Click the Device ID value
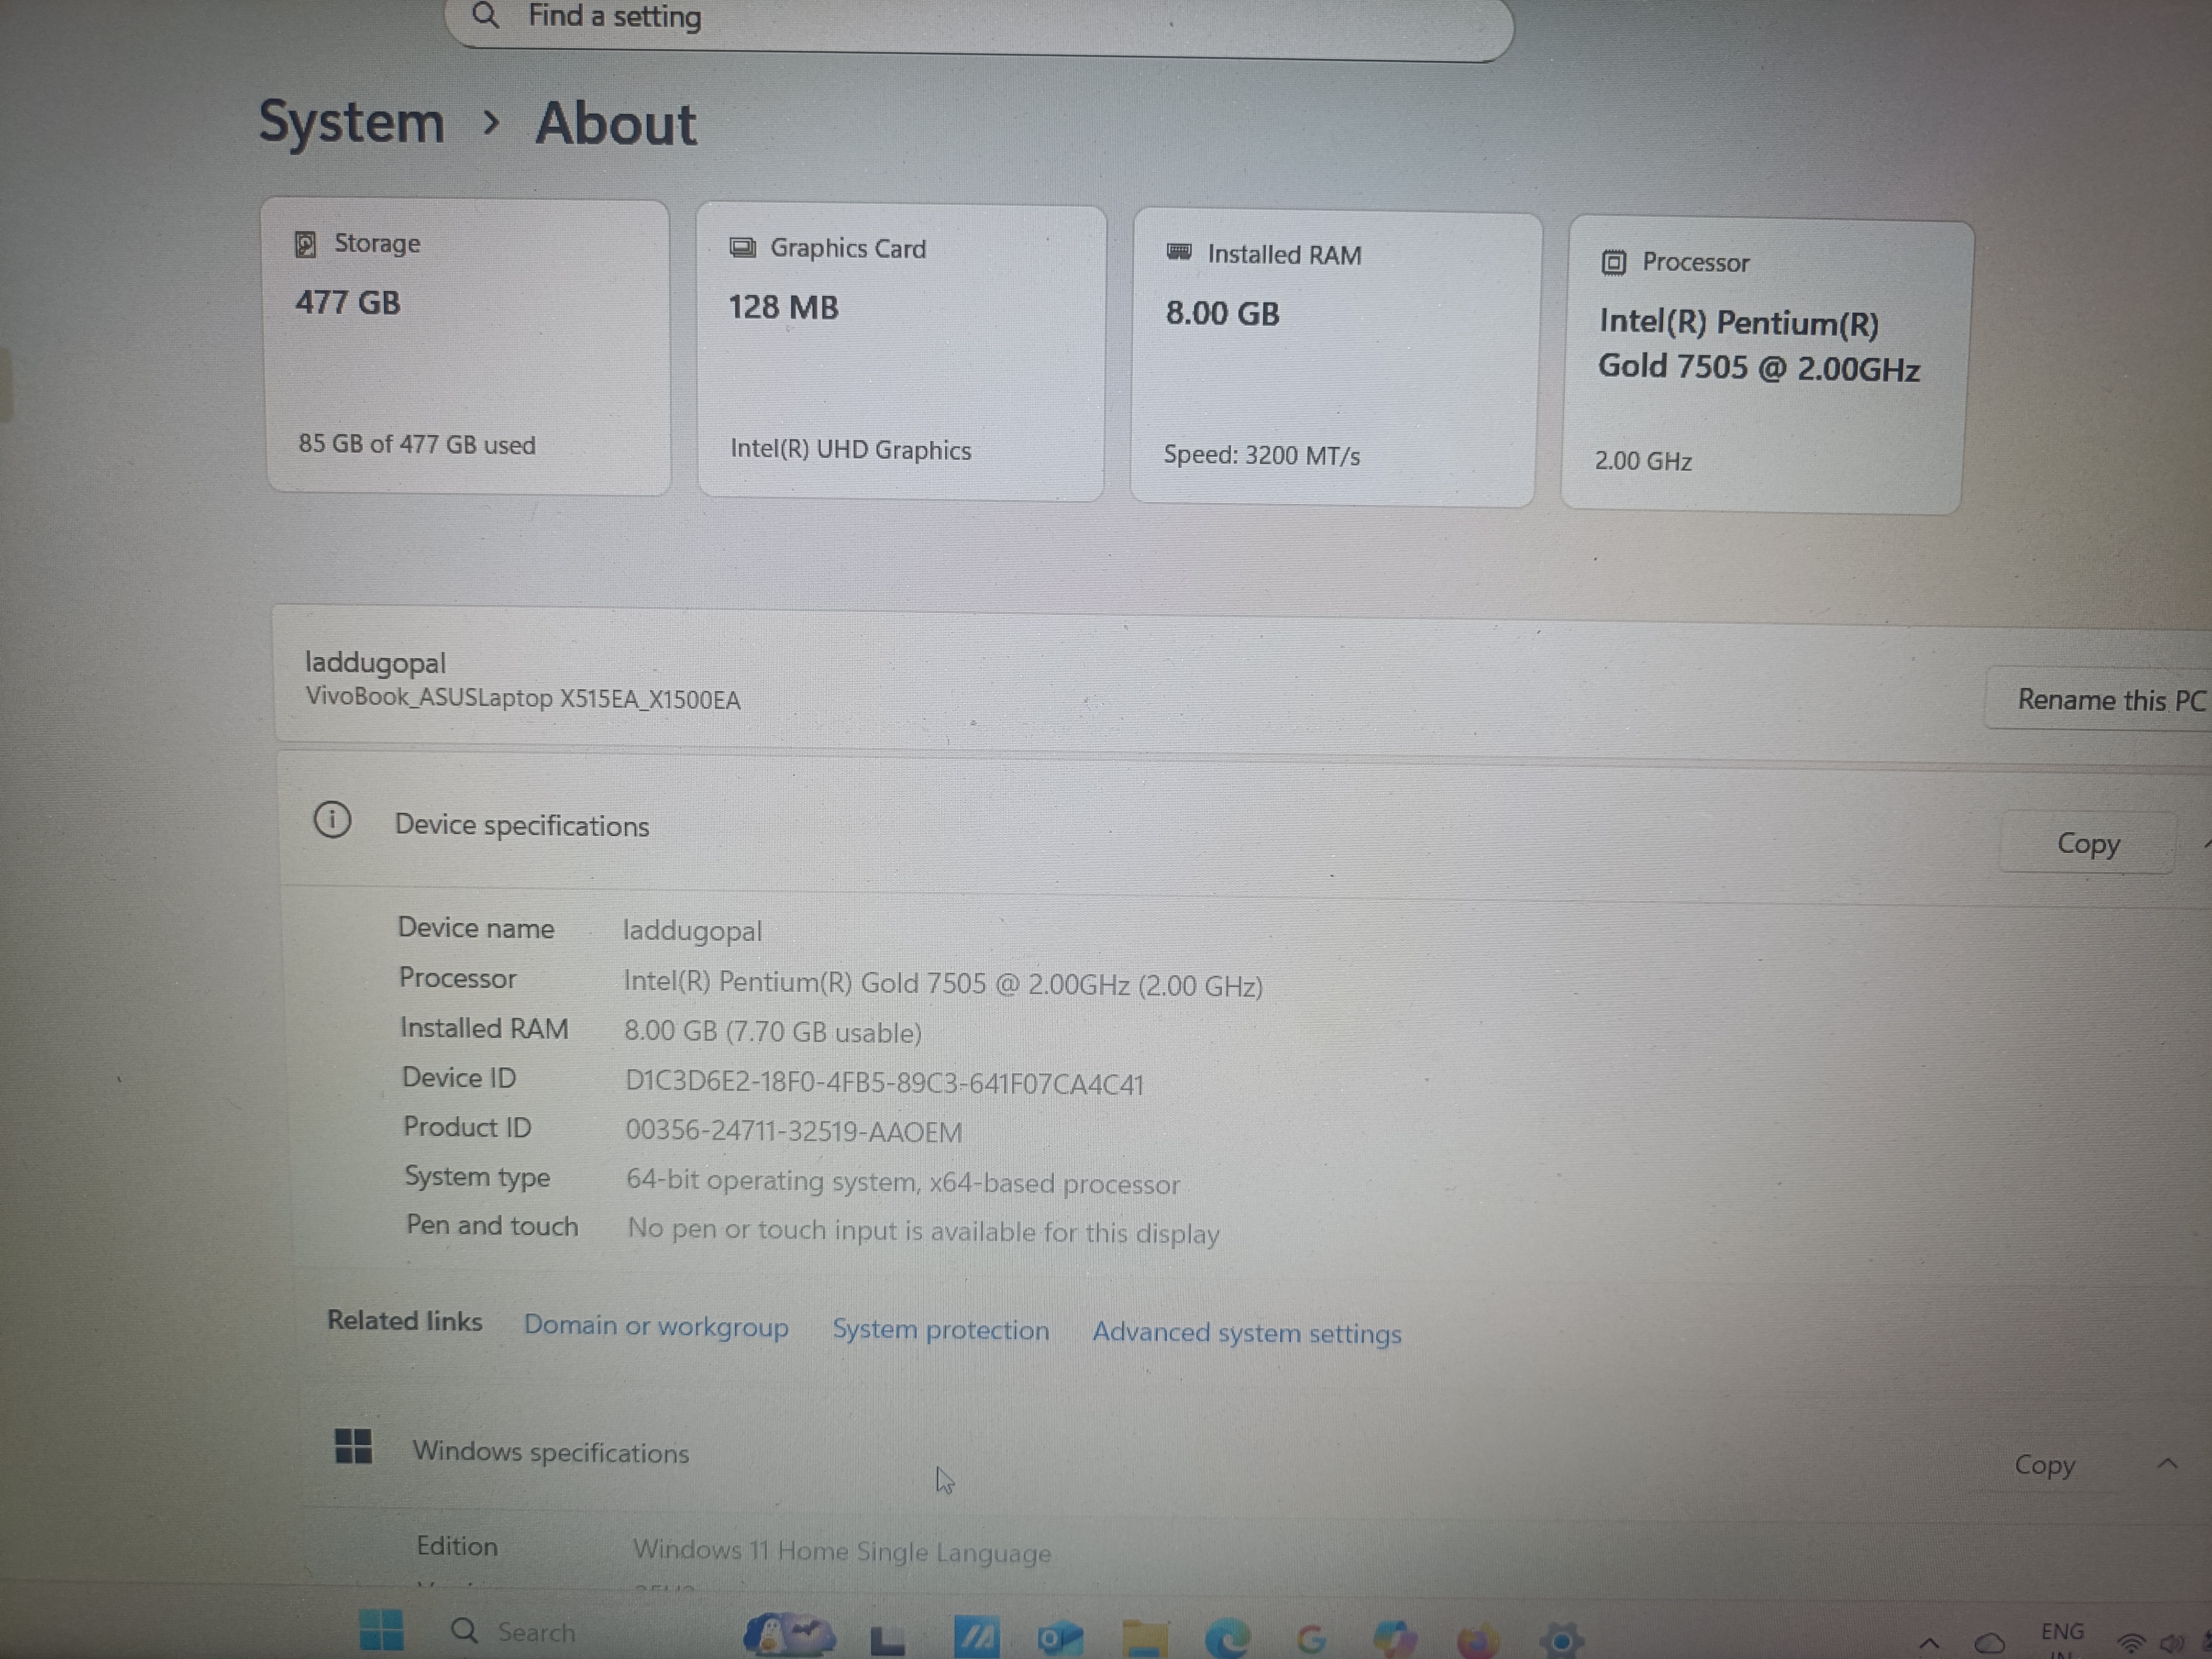This screenshot has width=2212, height=1659. point(884,1083)
